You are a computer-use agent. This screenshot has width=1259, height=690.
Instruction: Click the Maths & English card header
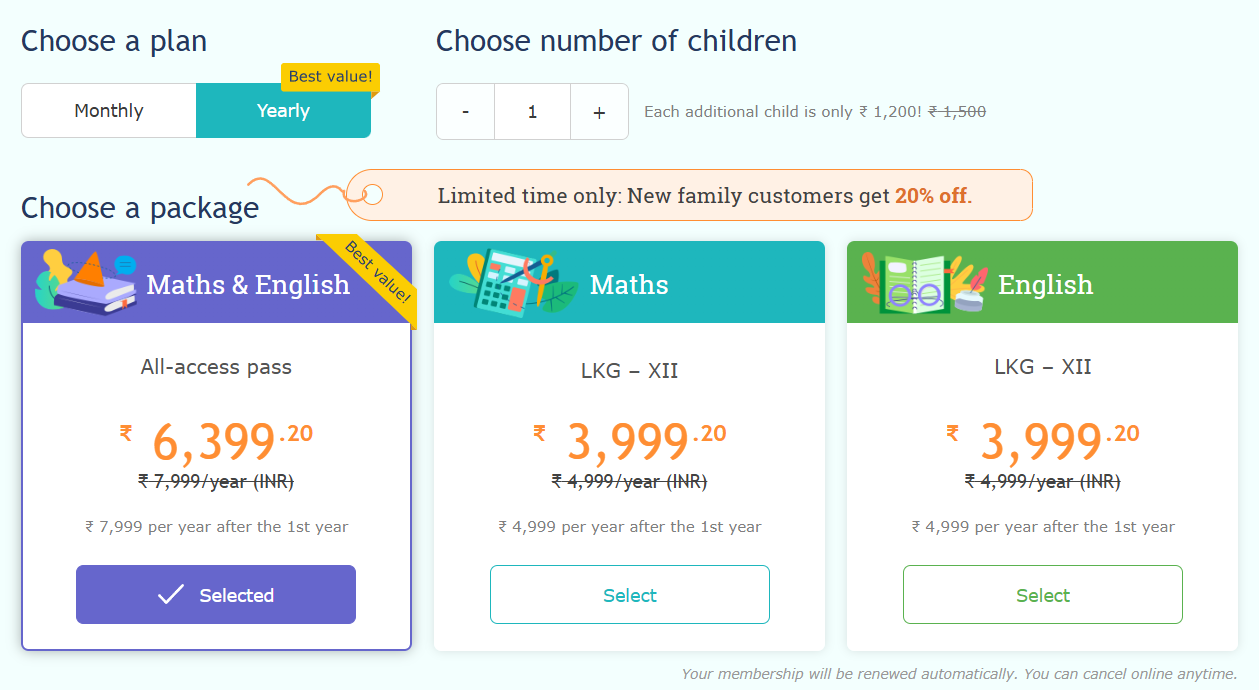tap(248, 285)
